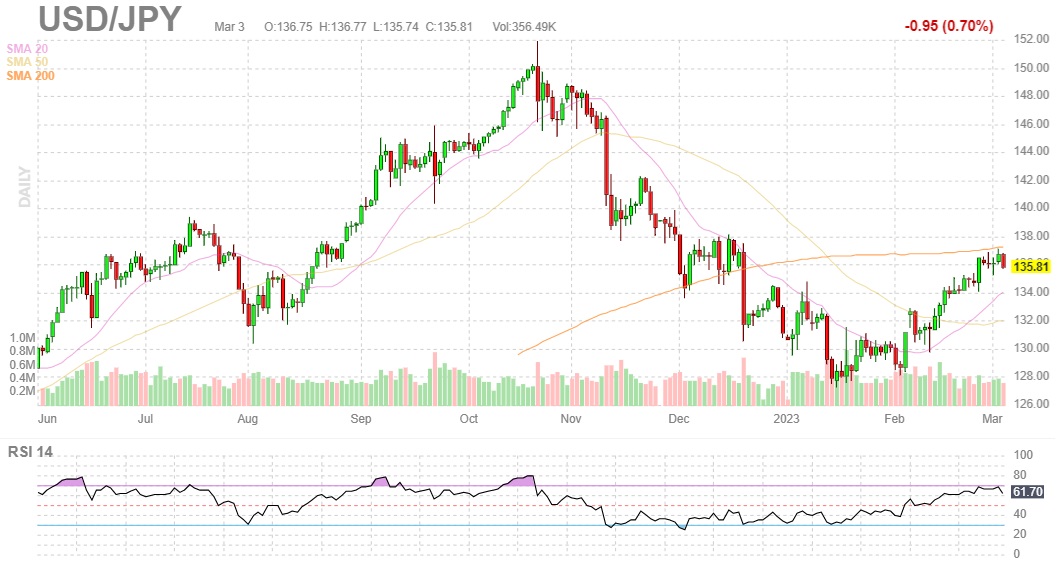1058x561 pixels.
Task: Click the 128.00 price axis label
Action: [1032, 376]
